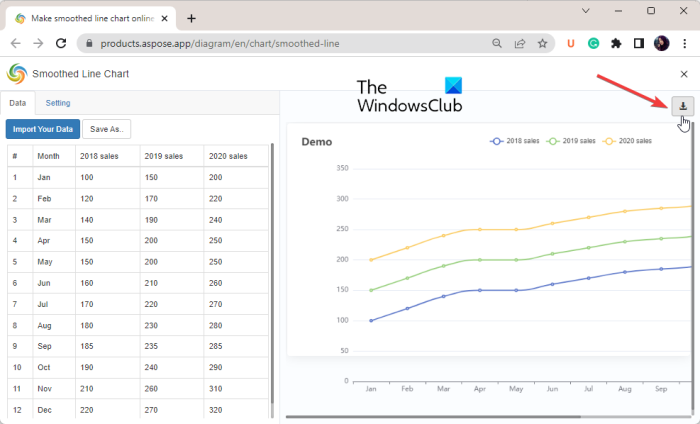Click the 2018 sales value 185
Image resolution: width=700 pixels, height=424 pixels.
click(108, 346)
